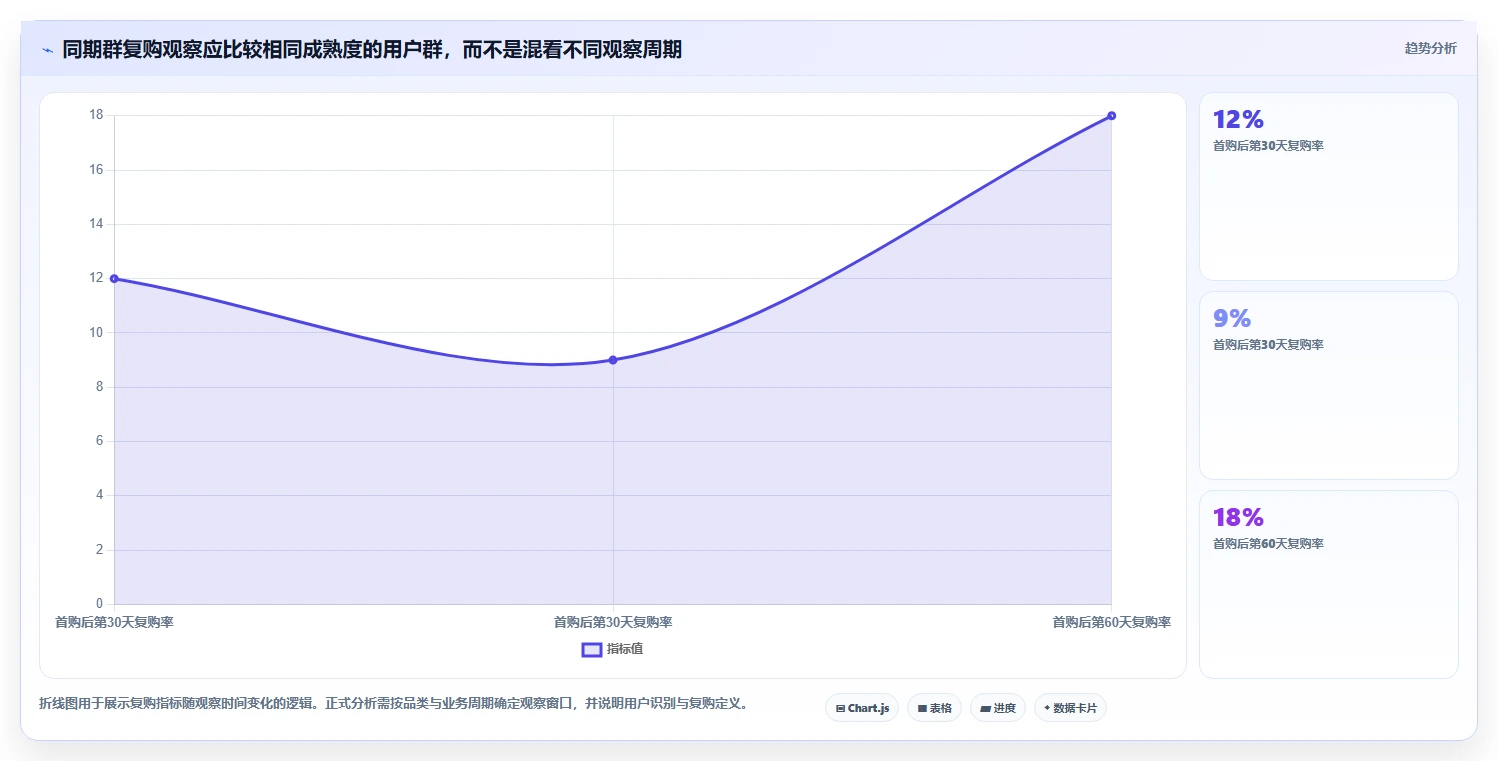
Task: Click 首购后第60天复购率 label under 18% card
Action: (1268, 544)
